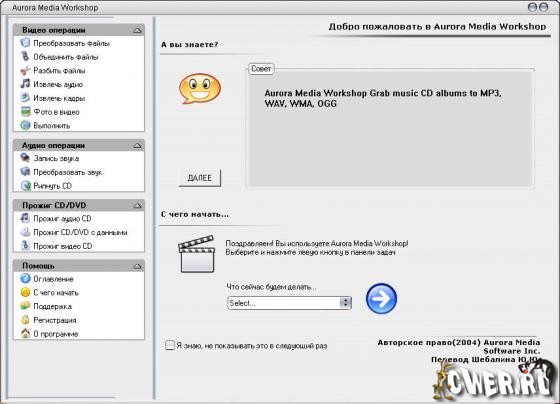Image resolution: width=560 pixels, height=404 pixels.
Task: Collapse the Помощь panel
Action: click(x=137, y=266)
